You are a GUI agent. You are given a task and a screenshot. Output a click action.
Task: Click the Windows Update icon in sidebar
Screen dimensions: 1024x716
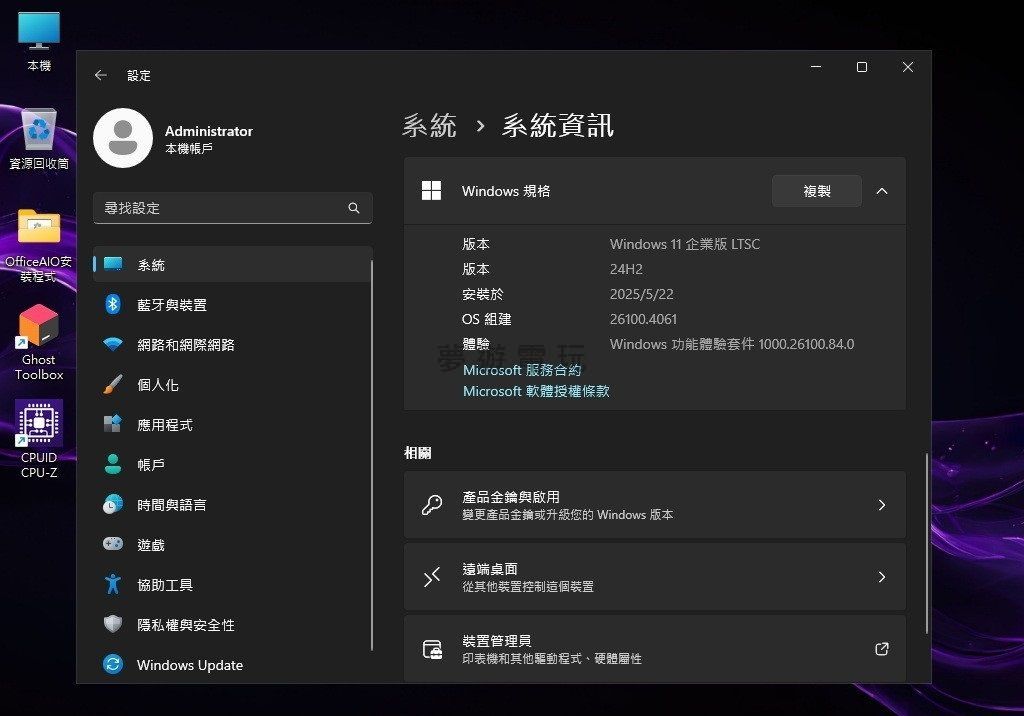point(113,665)
